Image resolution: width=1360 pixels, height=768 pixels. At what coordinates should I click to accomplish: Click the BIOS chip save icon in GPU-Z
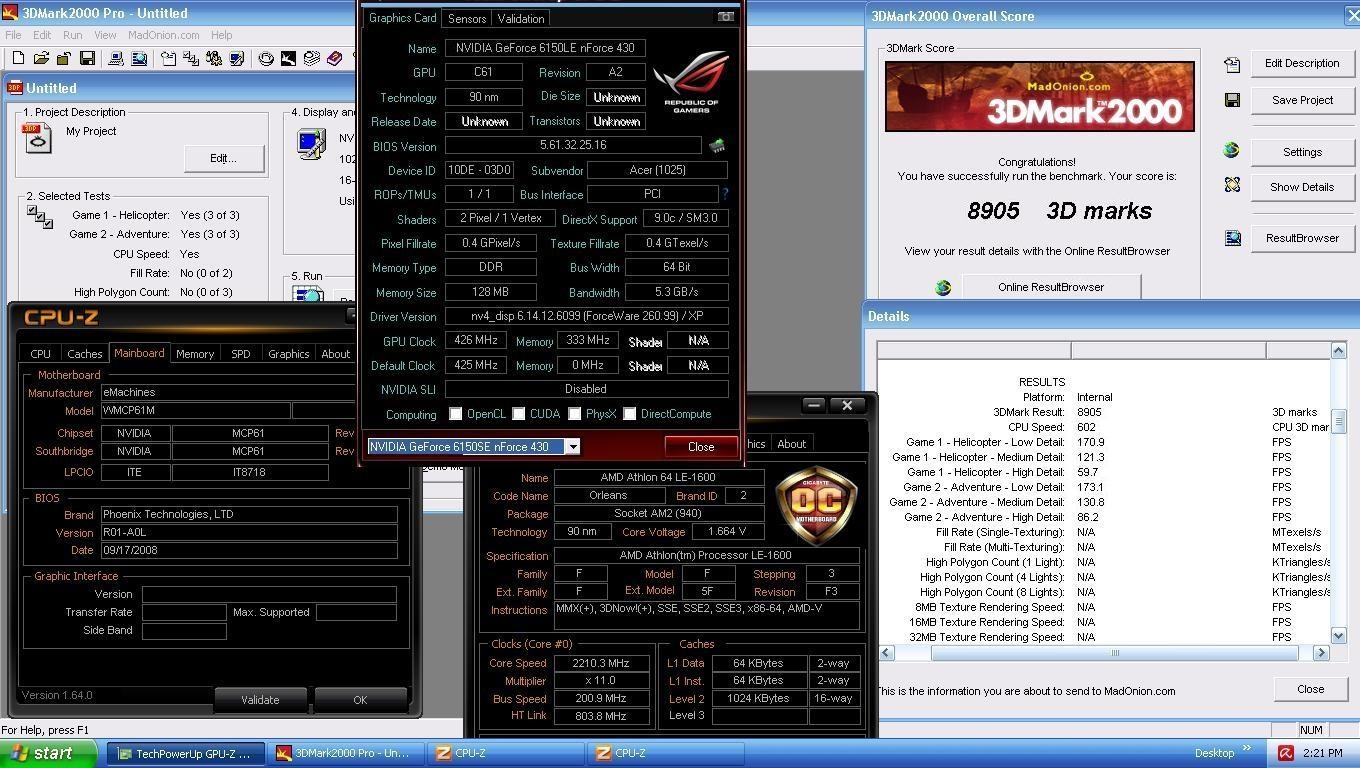click(717, 146)
